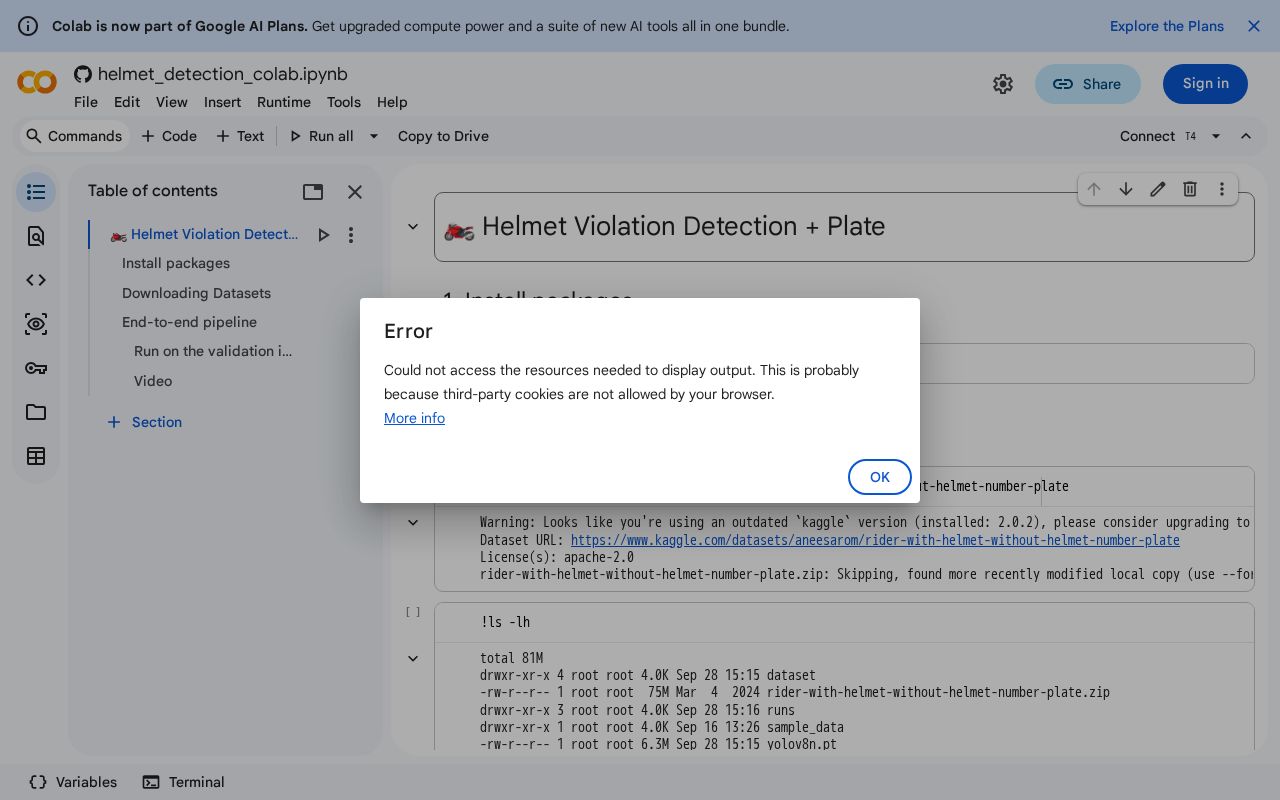Viewport: 1280px width, 800px height.
Task: Collapse the kaggle download cell output
Action: tap(413, 522)
